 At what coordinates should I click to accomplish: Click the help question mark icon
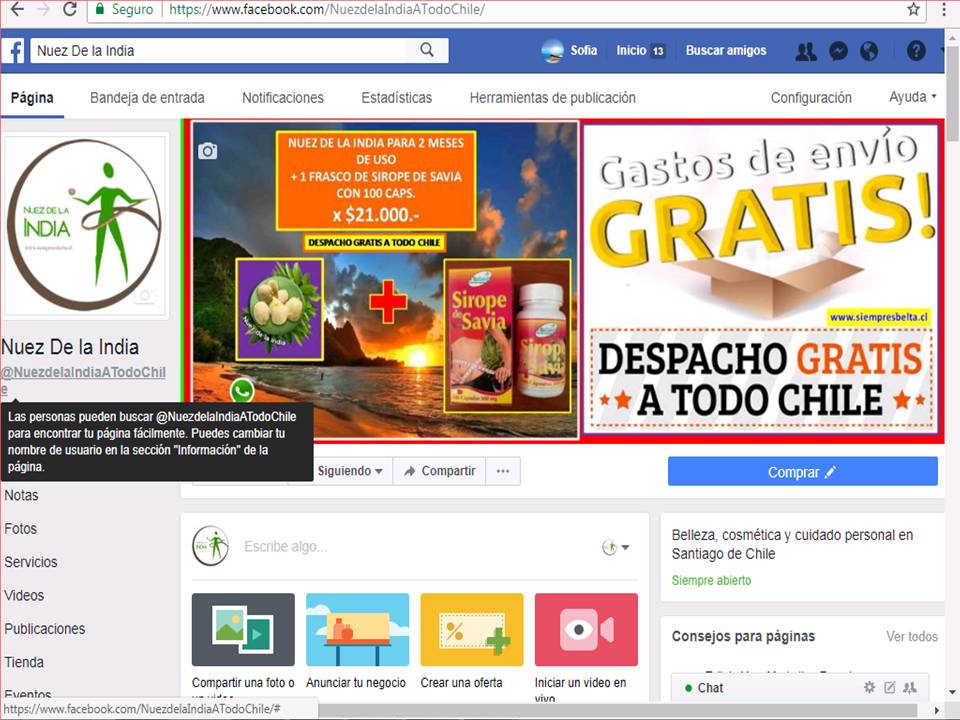tap(915, 51)
